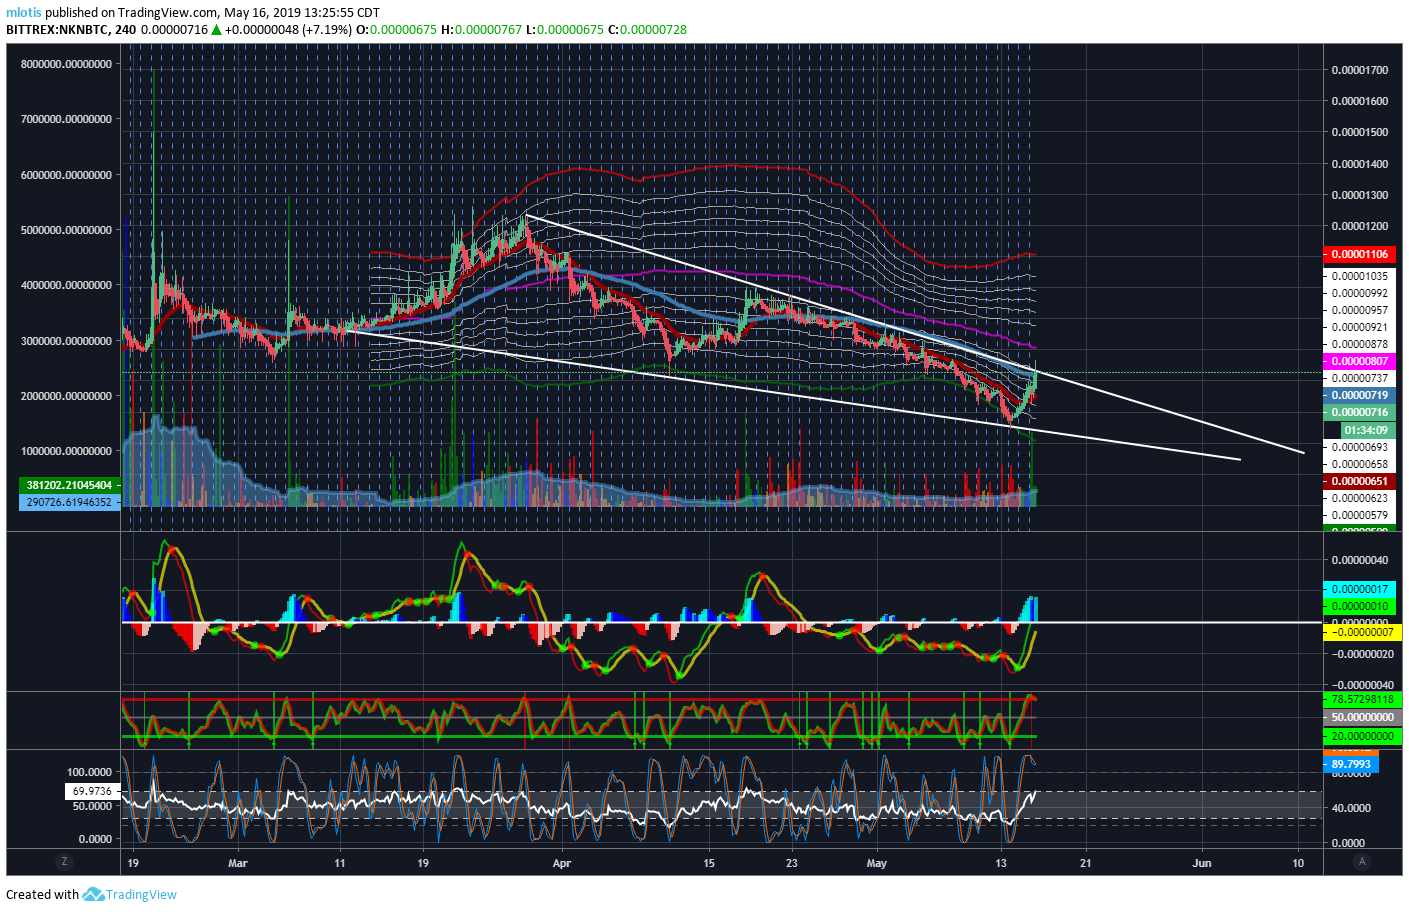Click the 0.00000878 price label
The height and width of the screenshot is (912, 1409).
(x=1359, y=344)
